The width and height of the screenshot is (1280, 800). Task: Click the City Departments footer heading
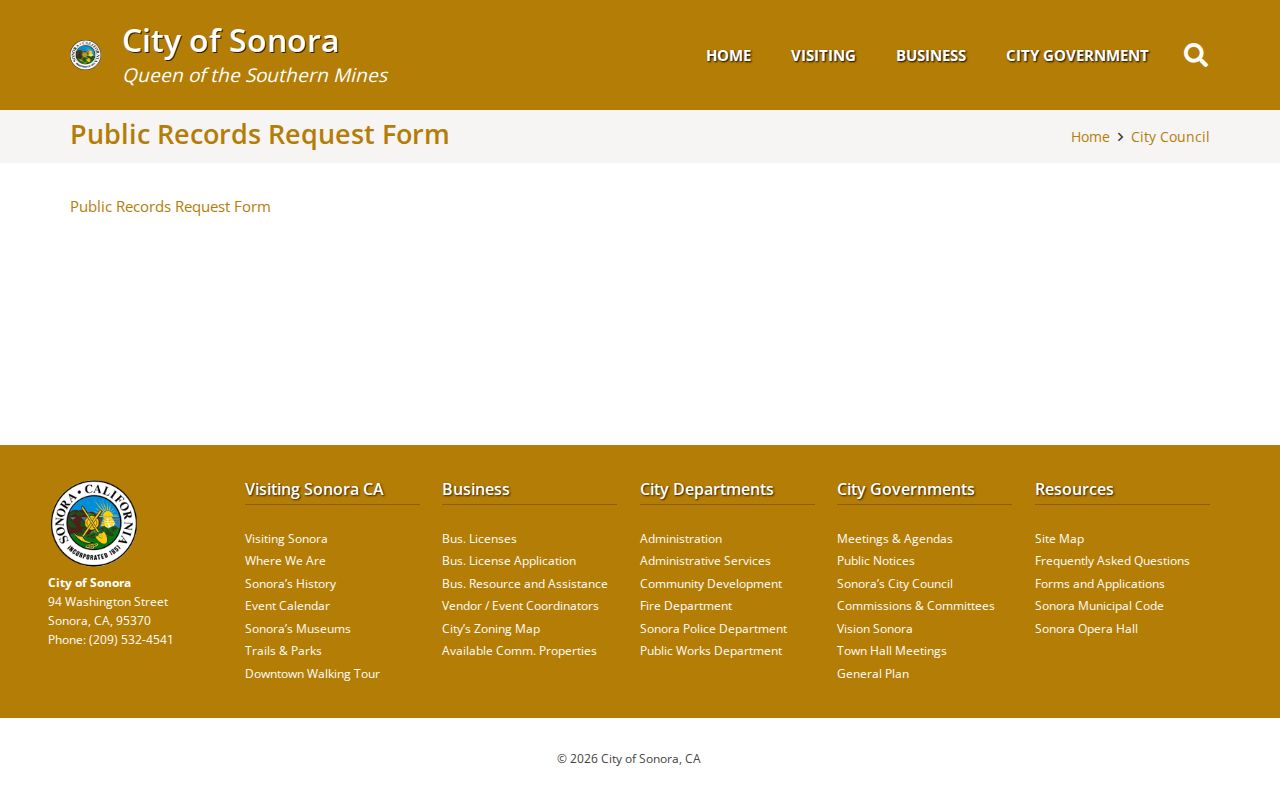pyautogui.click(x=707, y=489)
